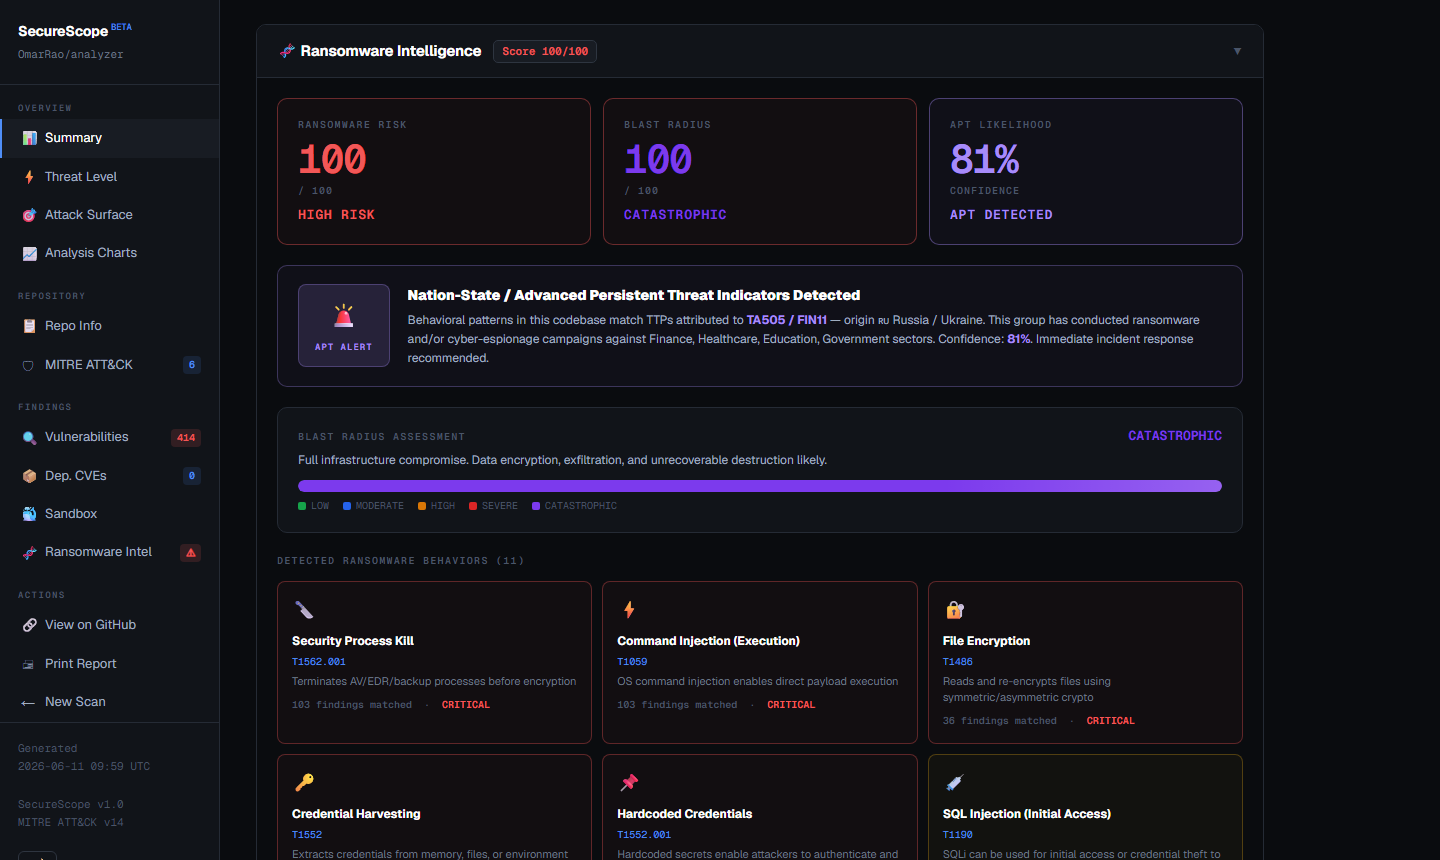The width and height of the screenshot is (1440, 860).
Task: Click the SecureScope logo text
Action: (x=63, y=31)
